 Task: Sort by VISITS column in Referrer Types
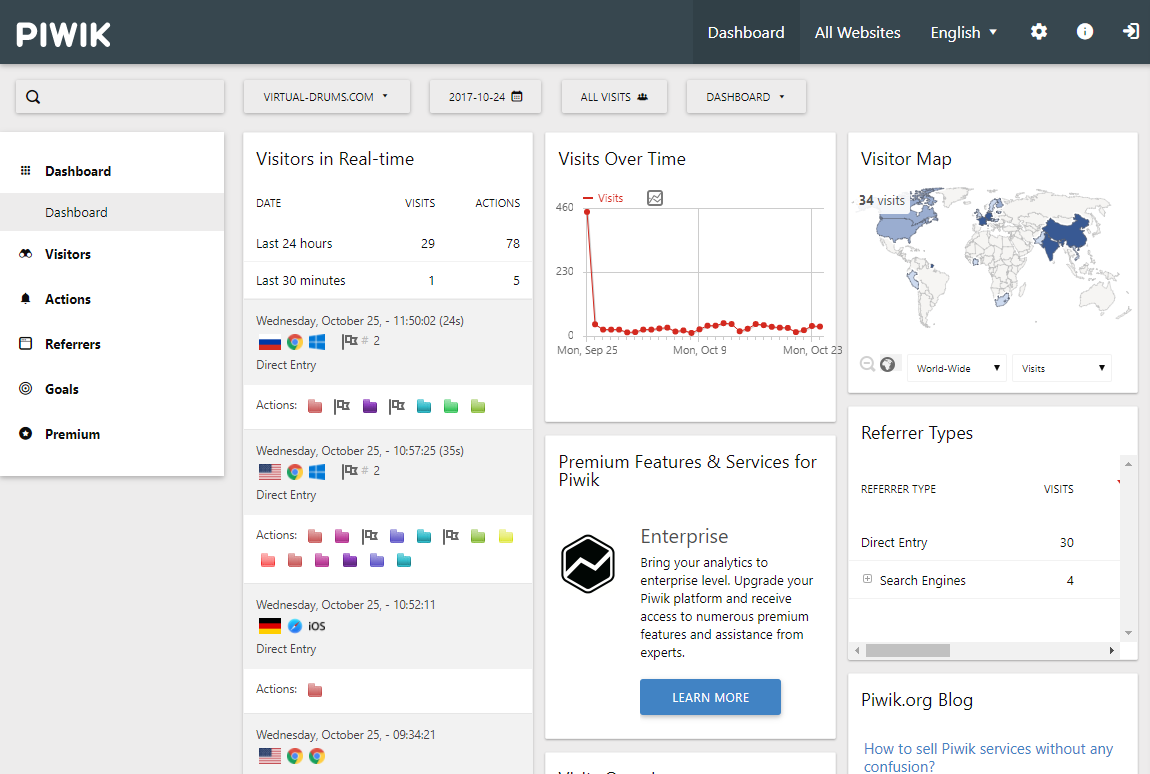1058,489
